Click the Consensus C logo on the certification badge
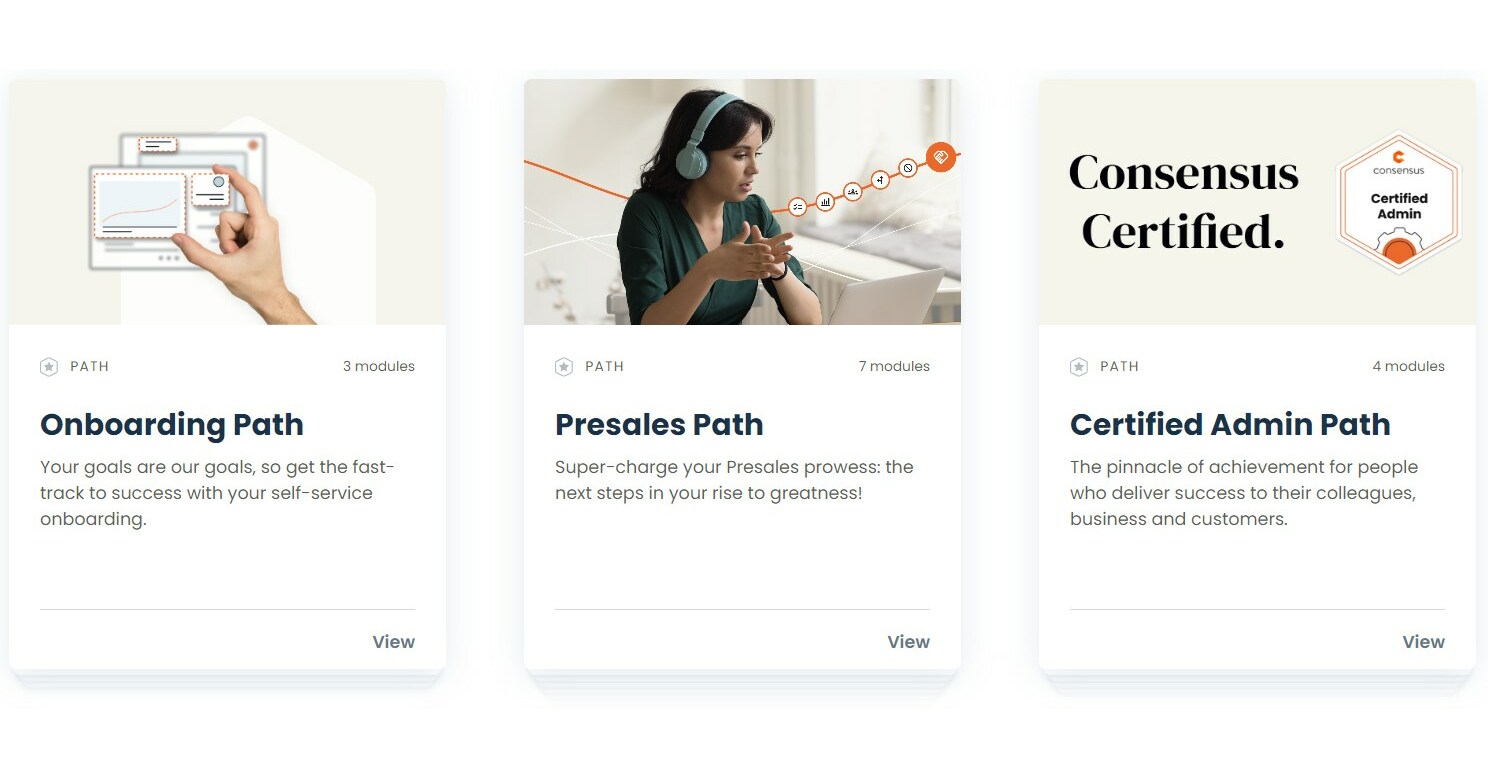 click(1399, 157)
